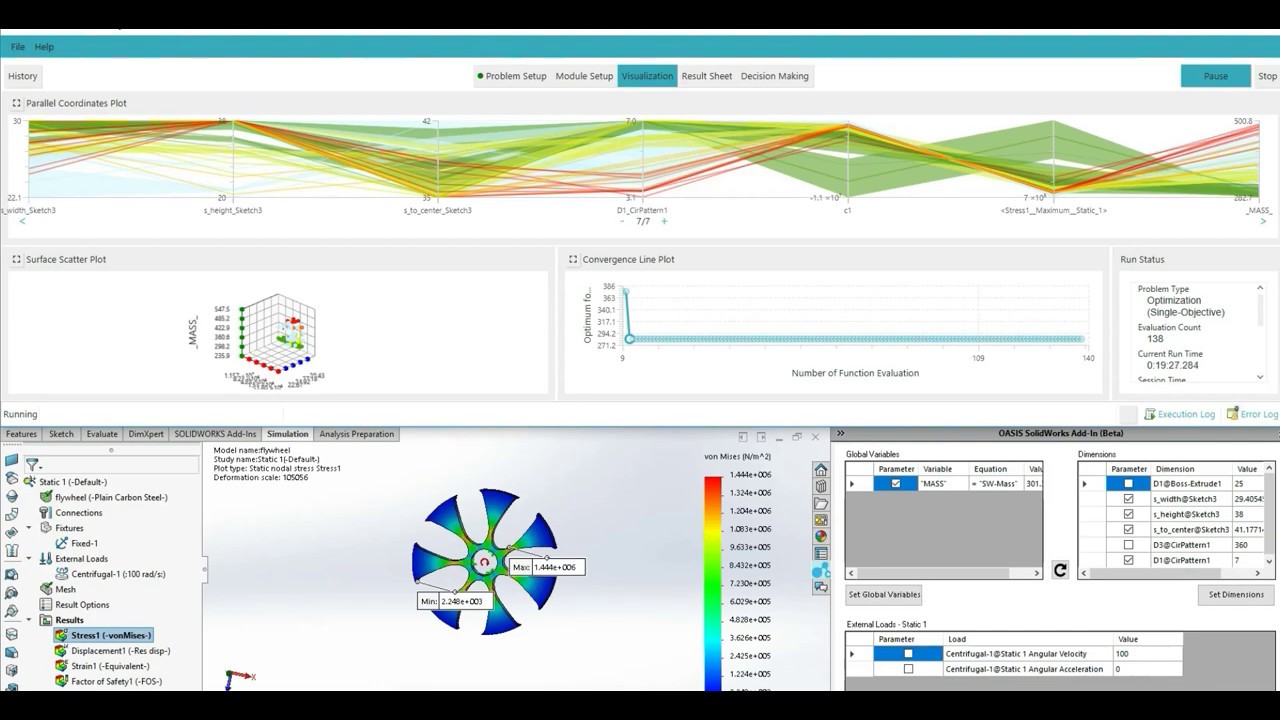Viewport: 1280px width, 720px height.
Task: Select the OASIS add-in task pane icon
Action: tap(821, 571)
